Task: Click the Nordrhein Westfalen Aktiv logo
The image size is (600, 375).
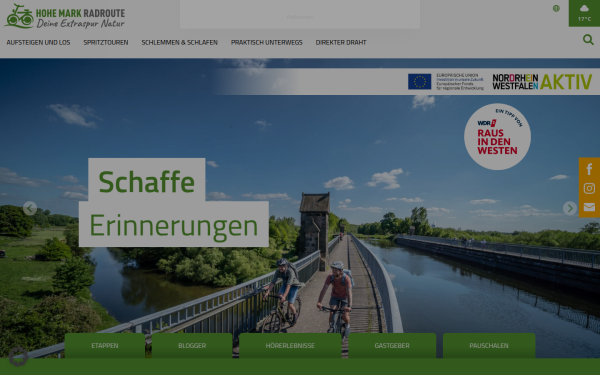Action: click(542, 82)
